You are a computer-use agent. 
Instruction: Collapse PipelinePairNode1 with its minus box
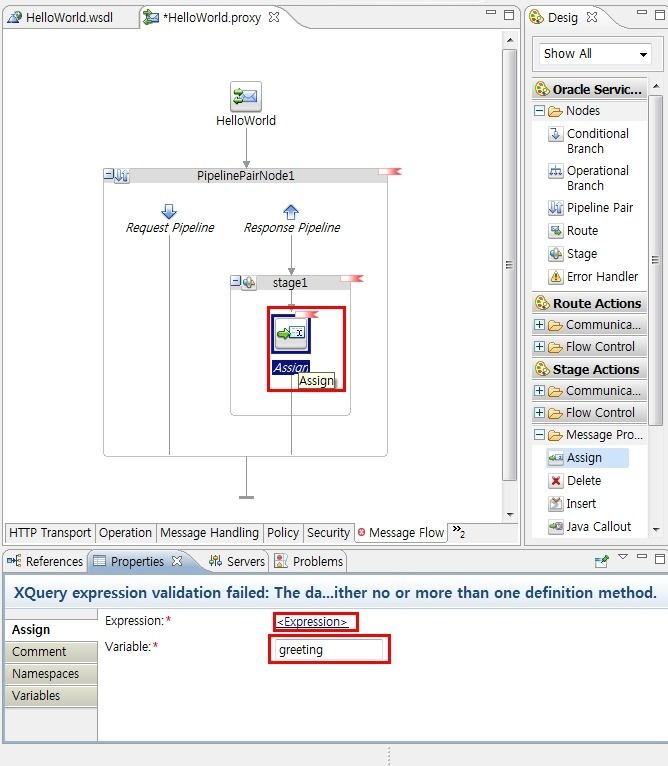point(108,173)
